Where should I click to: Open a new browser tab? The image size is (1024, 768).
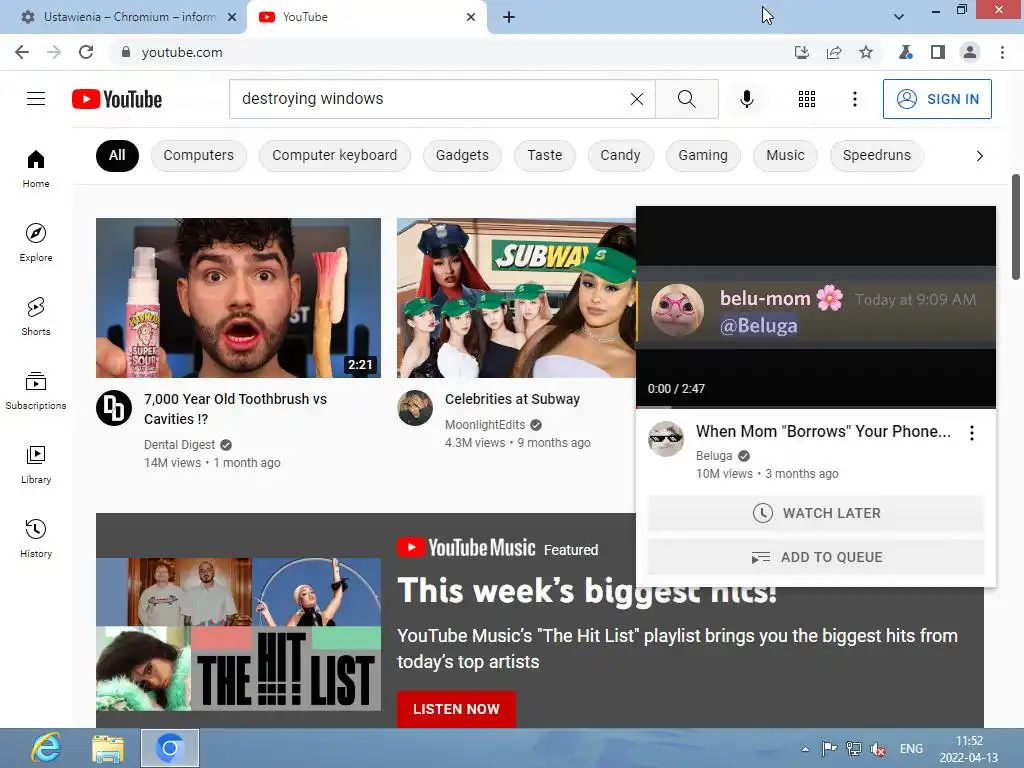pyautogui.click(x=509, y=17)
